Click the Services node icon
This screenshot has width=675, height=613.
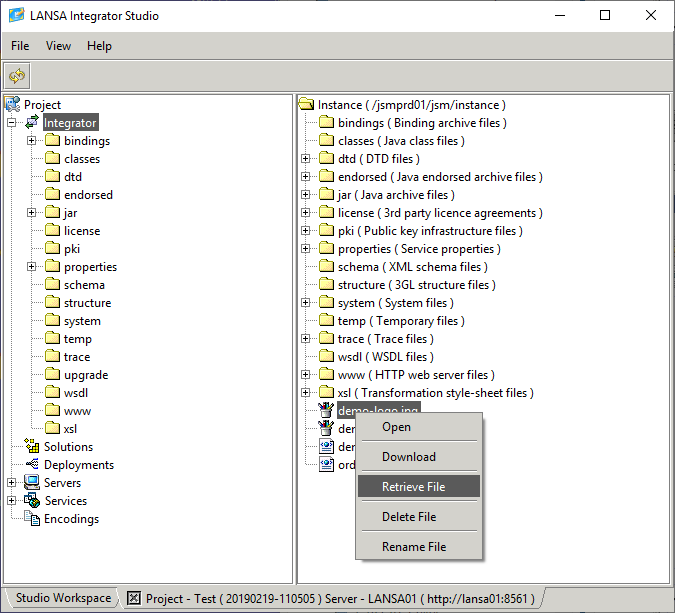[x=31, y=501]
